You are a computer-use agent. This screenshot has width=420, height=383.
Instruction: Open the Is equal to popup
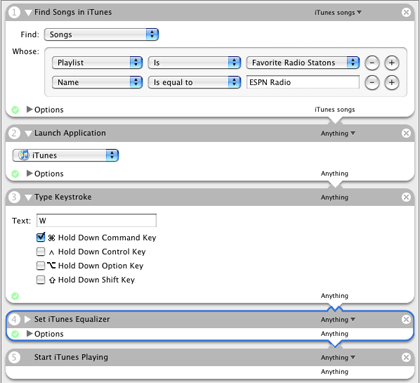tap(194, 82)
